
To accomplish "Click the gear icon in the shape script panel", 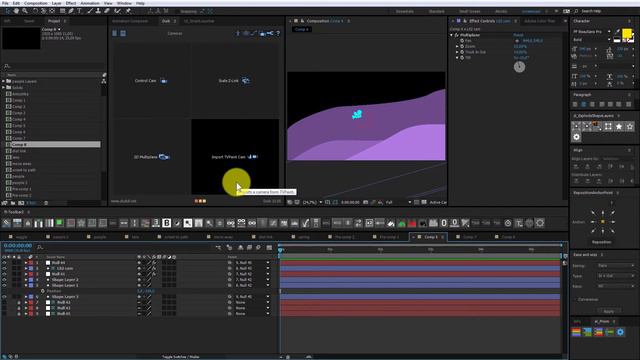I will pos(576,137).
